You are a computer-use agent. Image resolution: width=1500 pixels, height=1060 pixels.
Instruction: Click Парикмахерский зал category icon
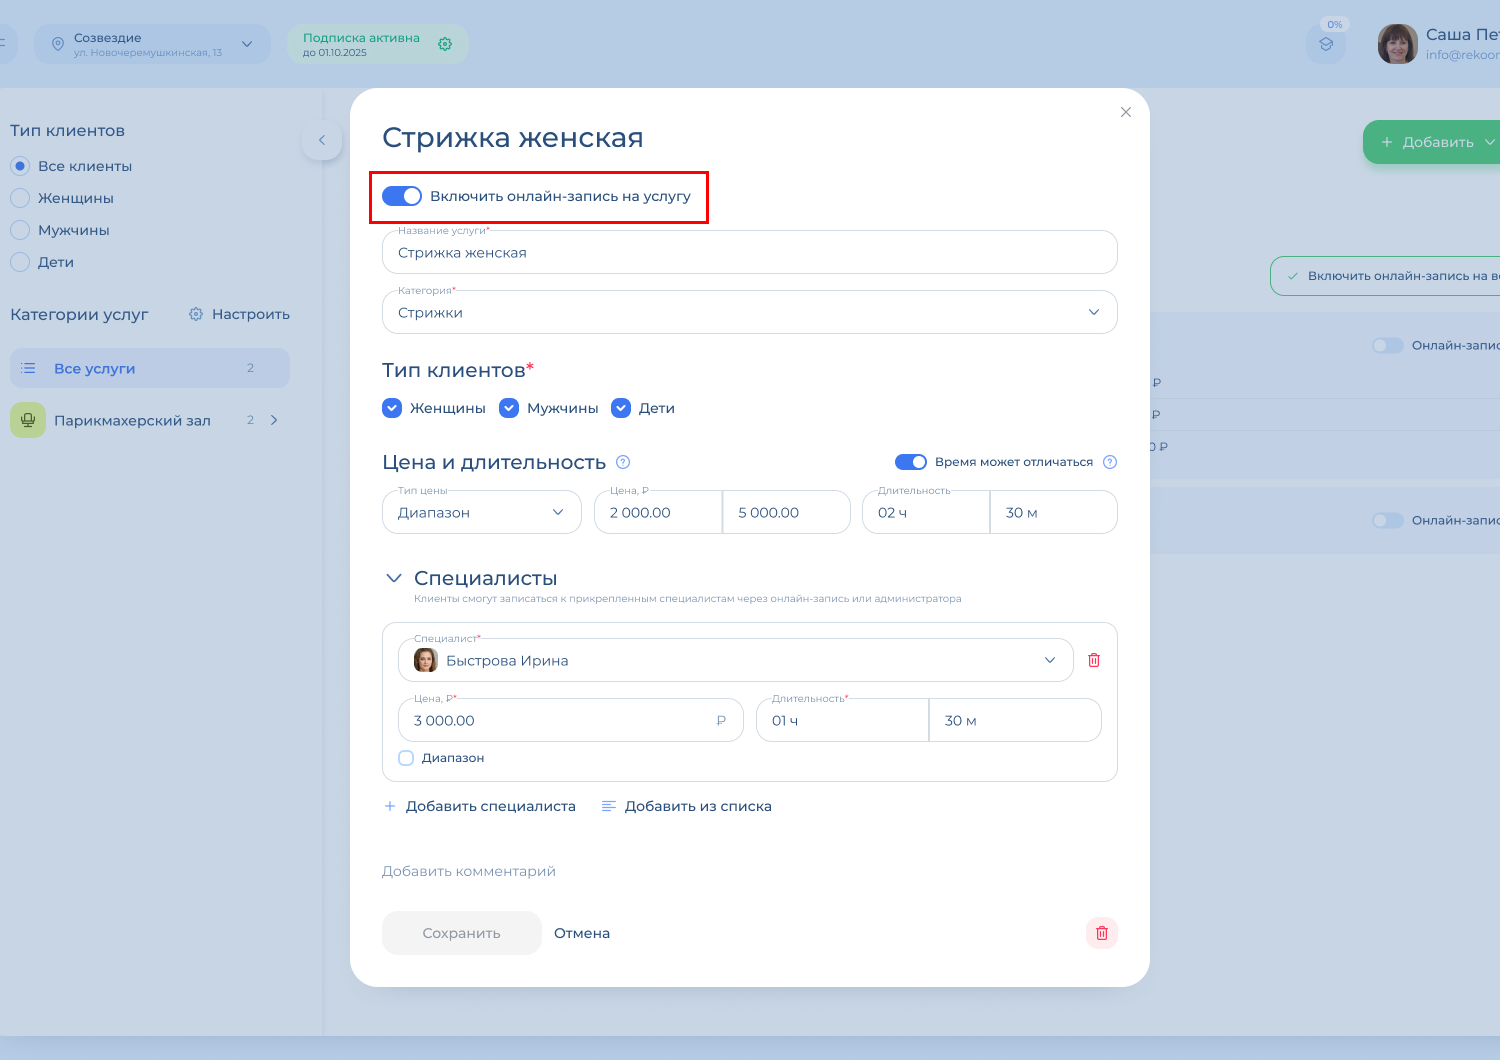pyautogui.click(x=28, y=420)
